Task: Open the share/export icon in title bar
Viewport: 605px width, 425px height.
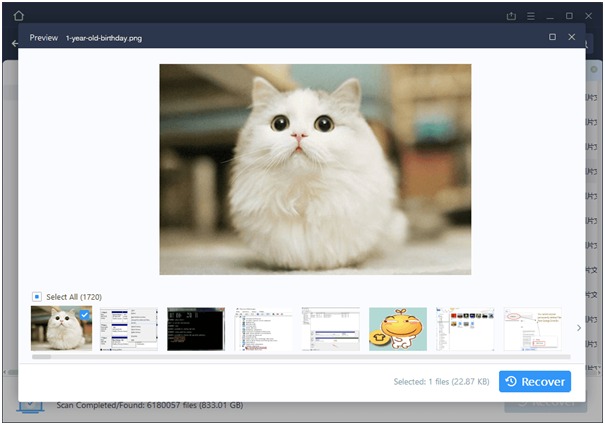Action: tap(511, 16)
